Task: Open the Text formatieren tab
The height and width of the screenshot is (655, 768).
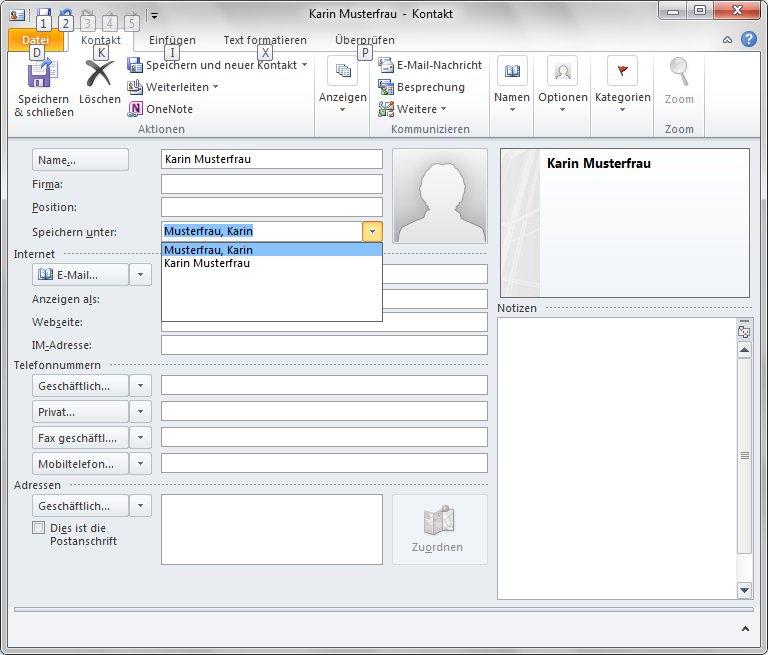Action: point(265,40)
